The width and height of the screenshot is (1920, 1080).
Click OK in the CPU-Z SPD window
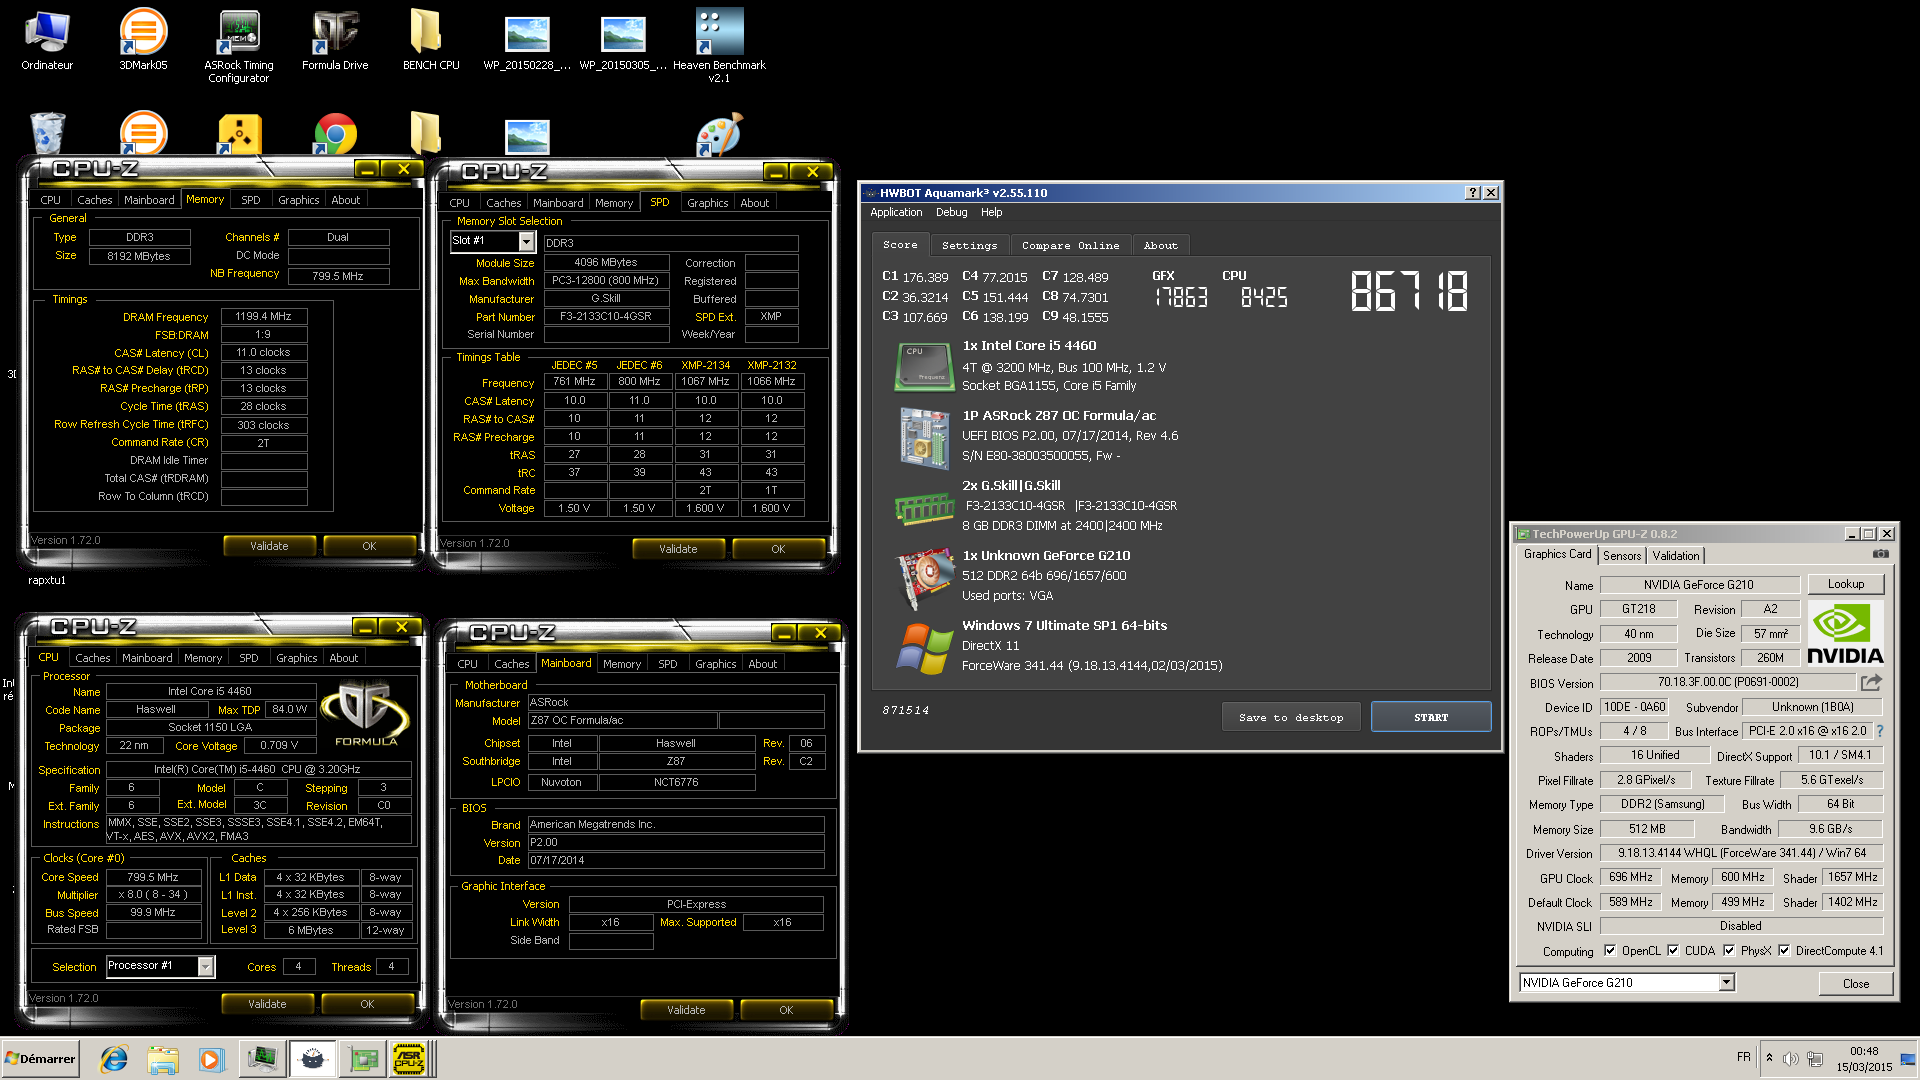click(x=778, y=549)
